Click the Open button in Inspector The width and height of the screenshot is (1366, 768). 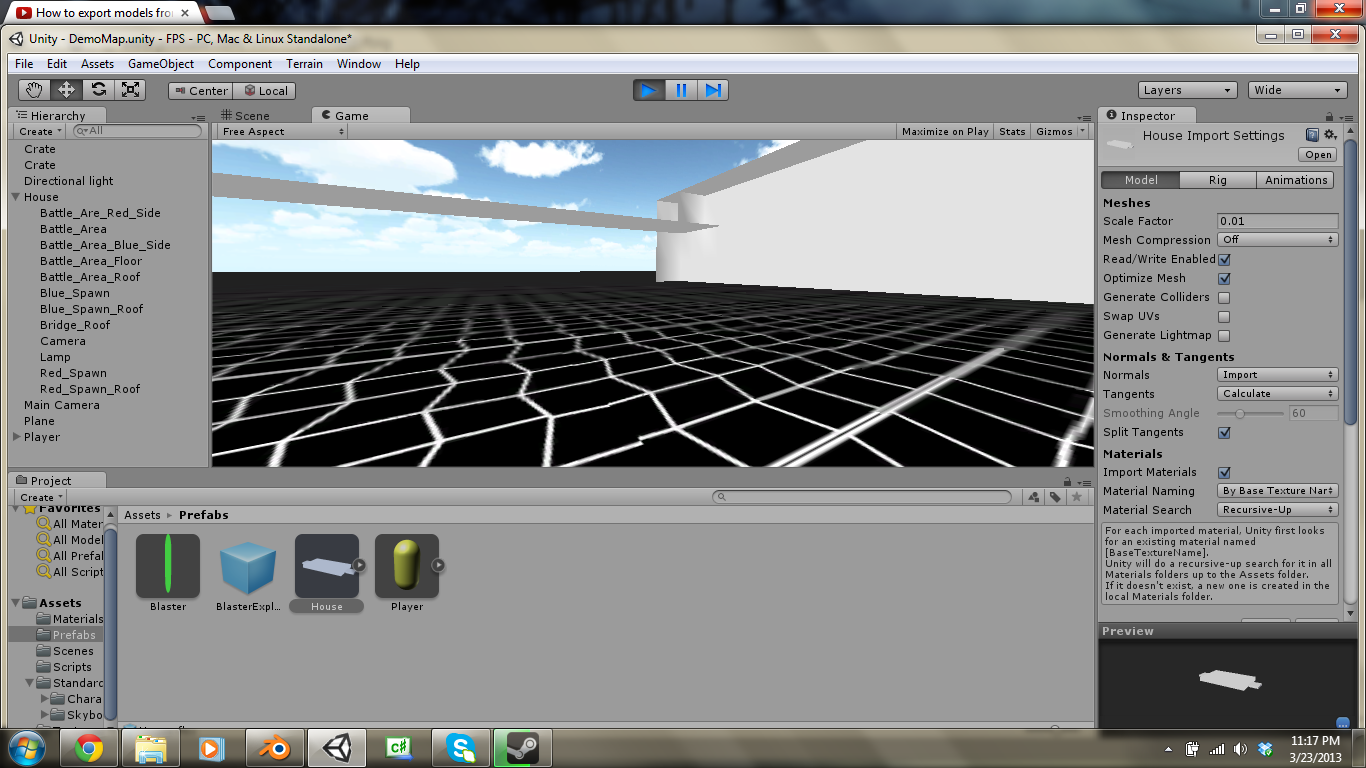pos(1318,155)
